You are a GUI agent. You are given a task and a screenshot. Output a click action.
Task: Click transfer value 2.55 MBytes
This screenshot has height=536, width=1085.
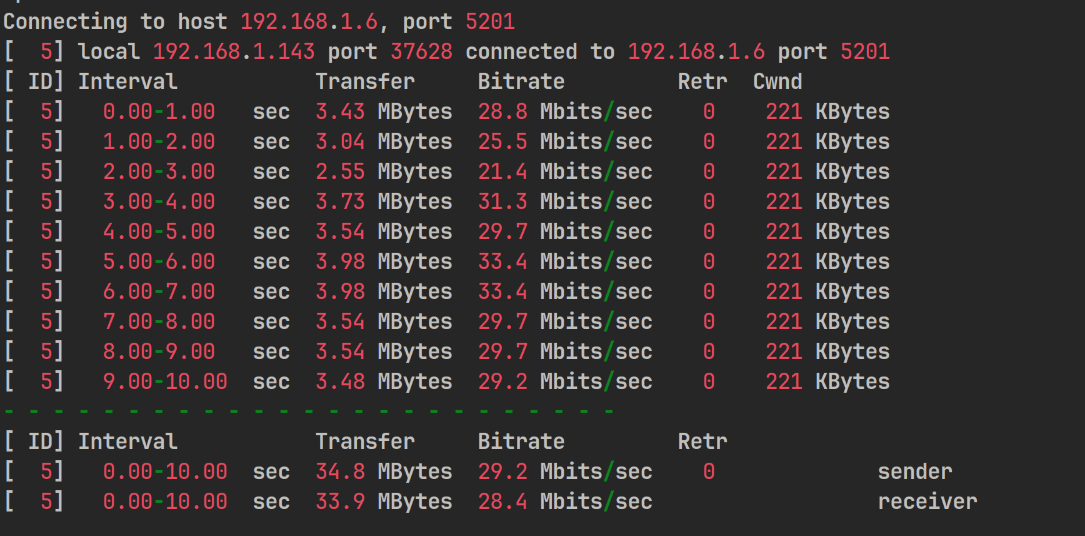pyautogui.click(x=384, y=172)
